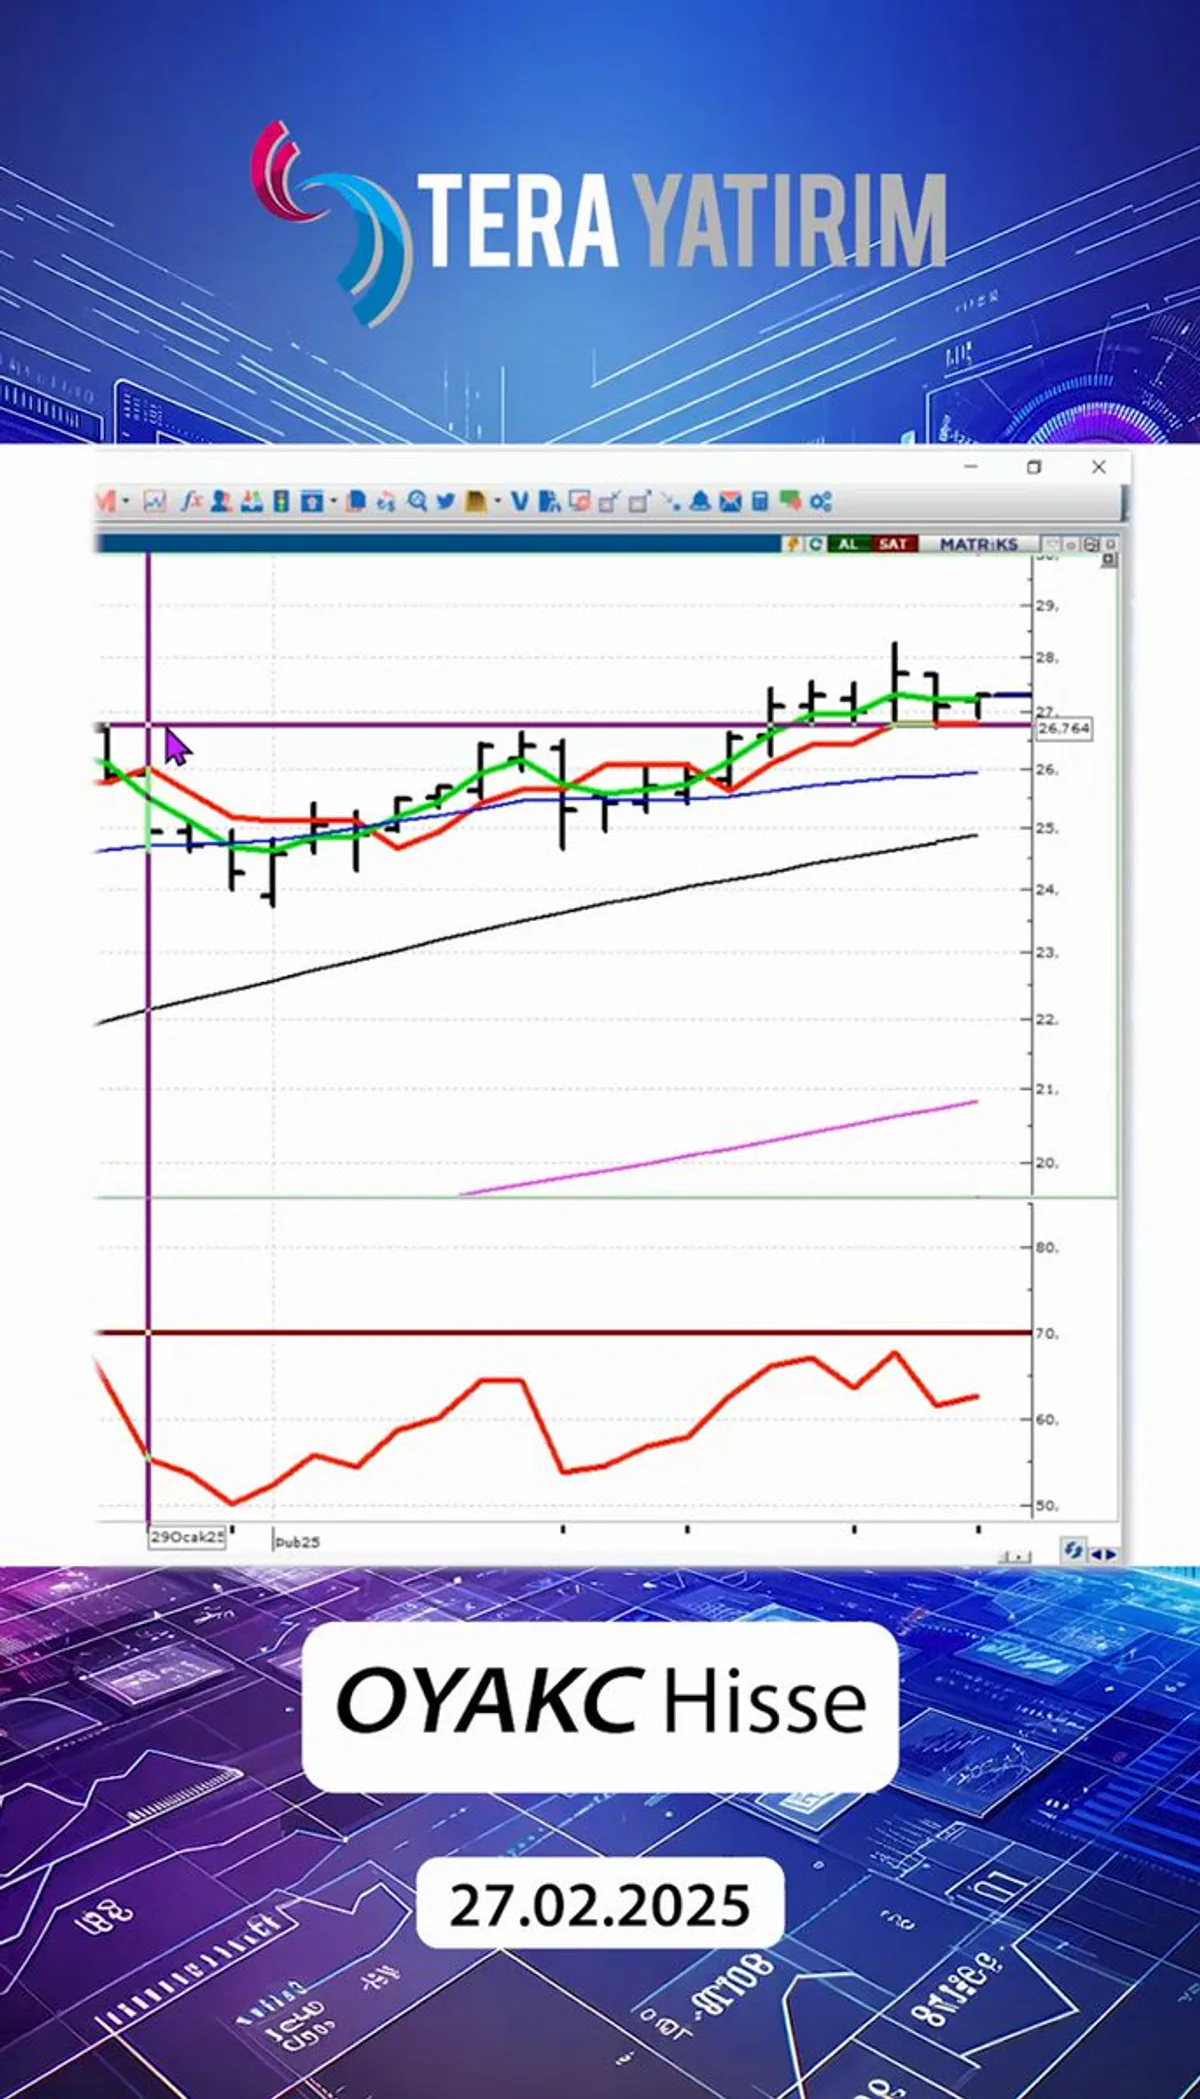Click the blue documents copy icon
1200x2099 pixels.
356,502
